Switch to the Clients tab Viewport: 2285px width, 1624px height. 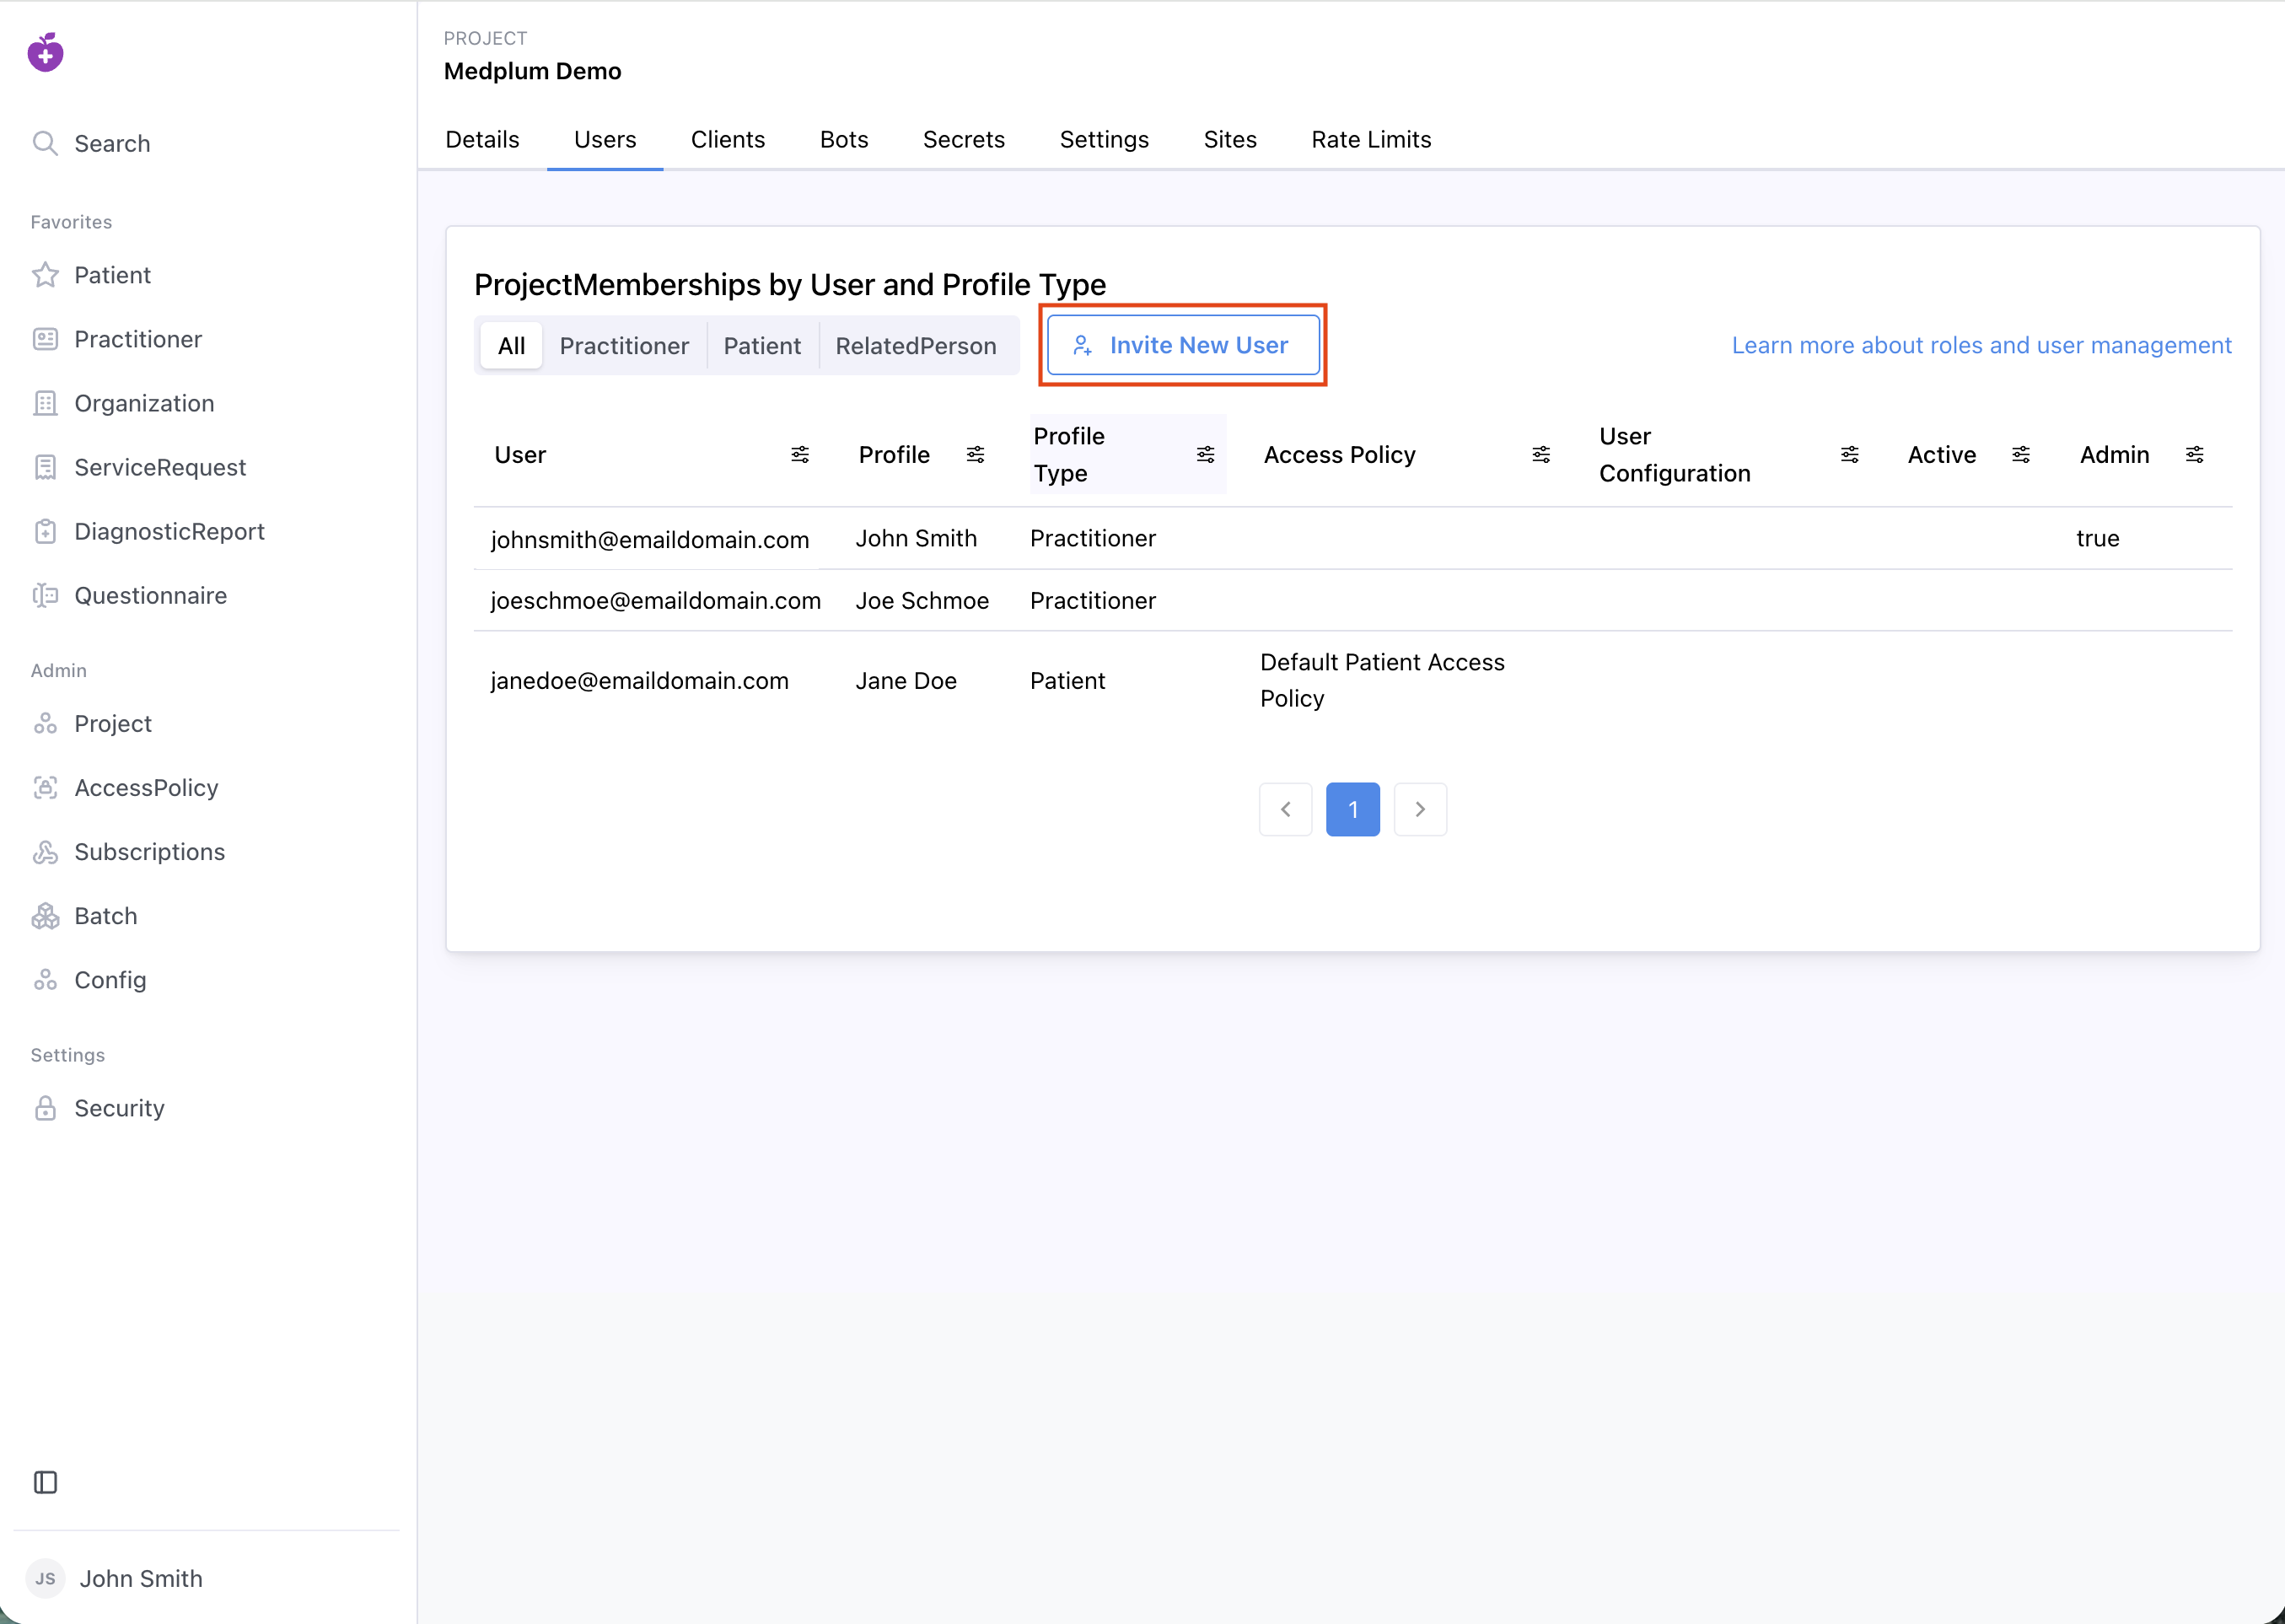(x=728, y=139)
